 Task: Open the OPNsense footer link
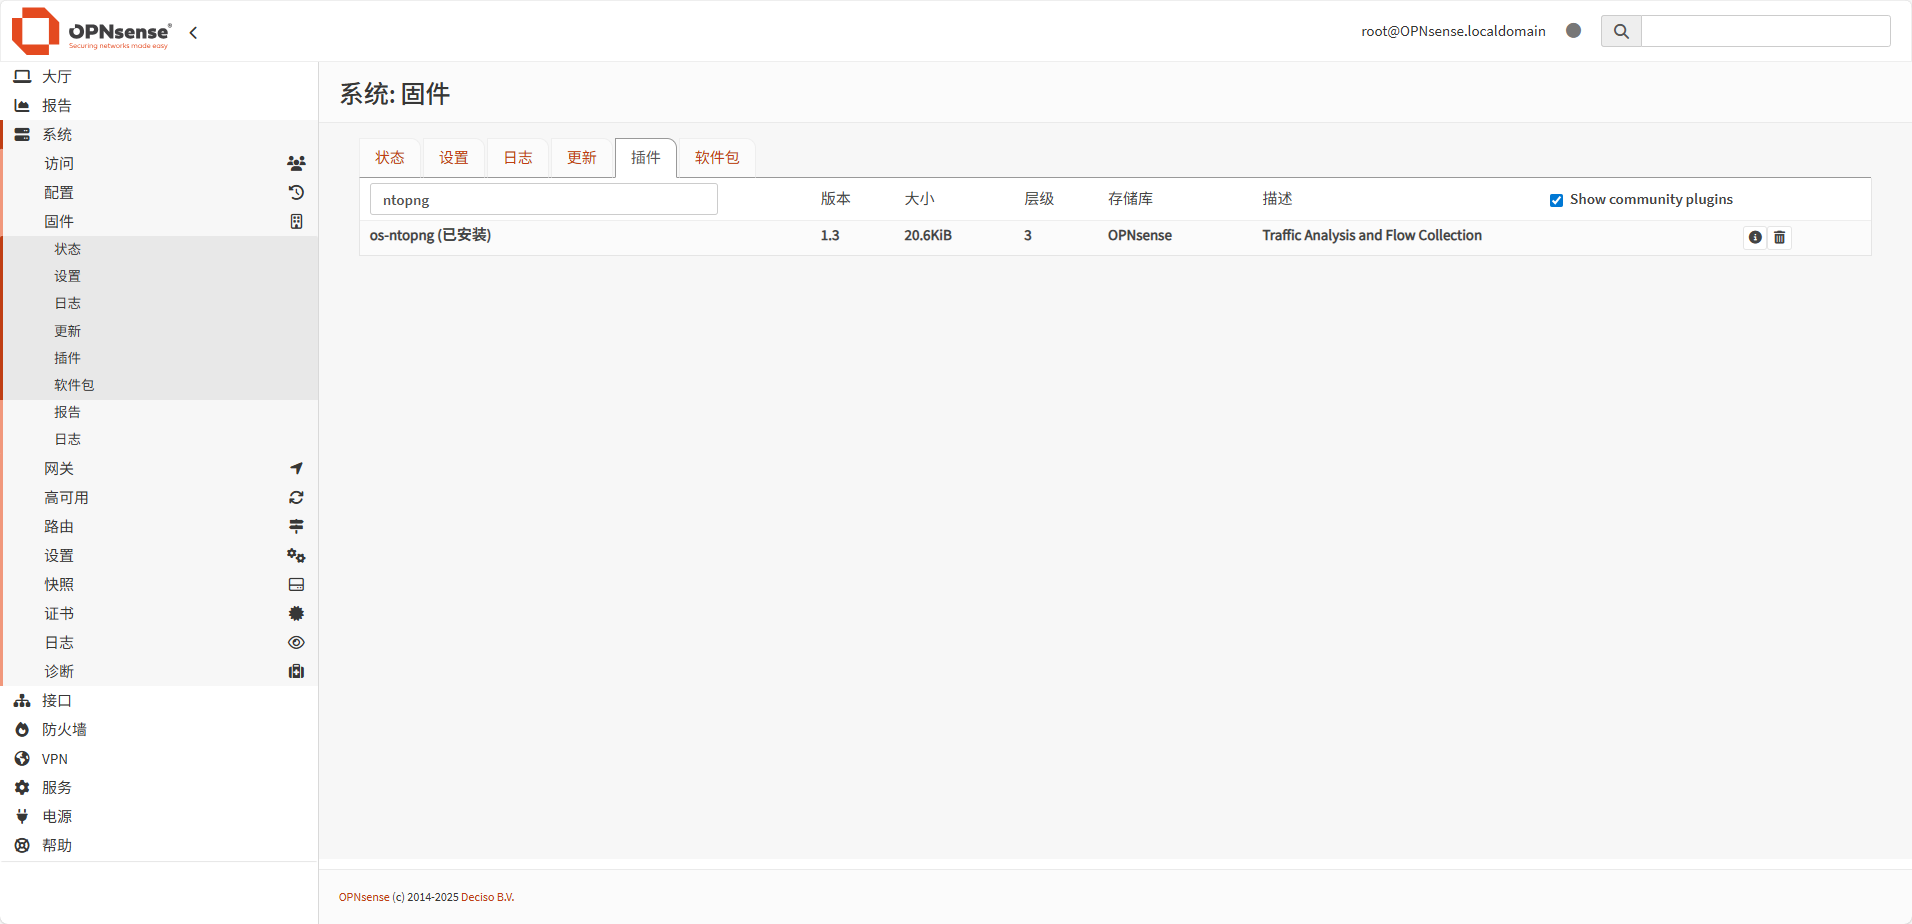click(363, 897)
